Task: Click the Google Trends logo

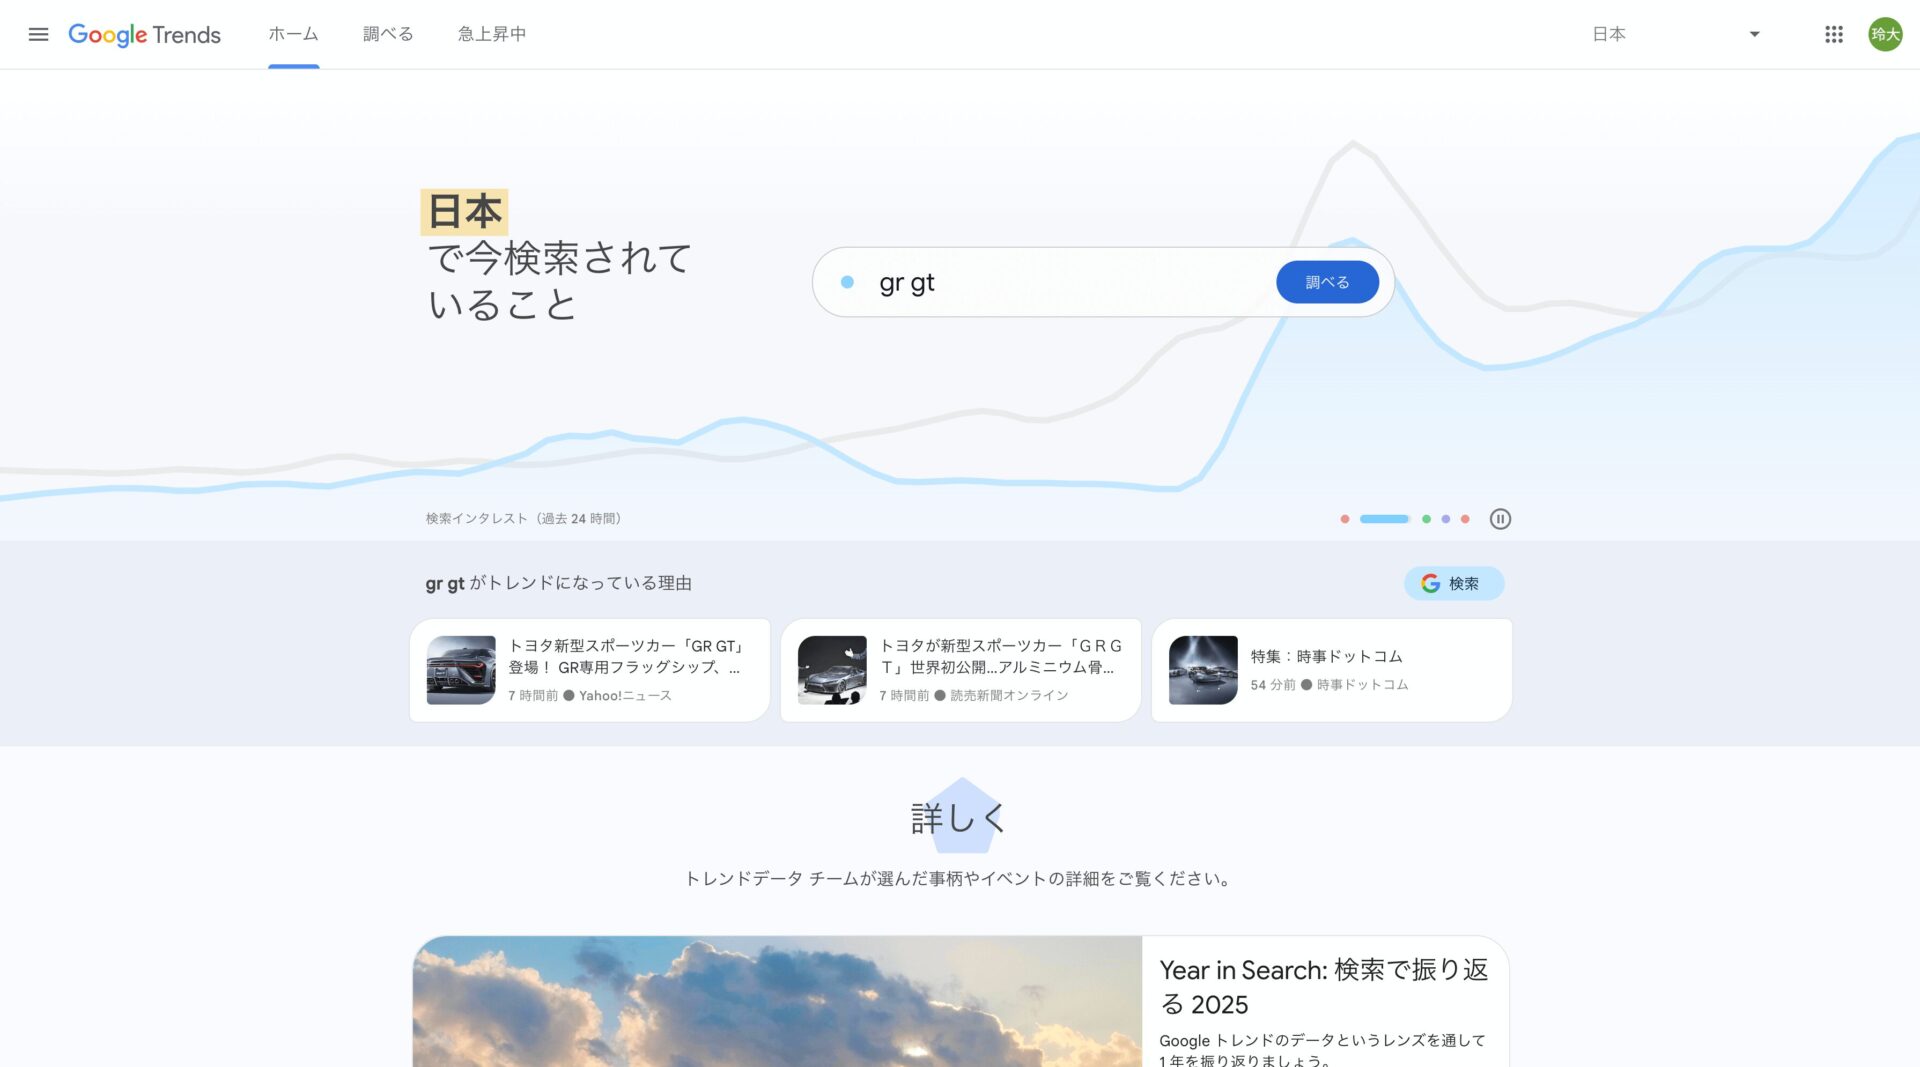Action: point(144,35)
